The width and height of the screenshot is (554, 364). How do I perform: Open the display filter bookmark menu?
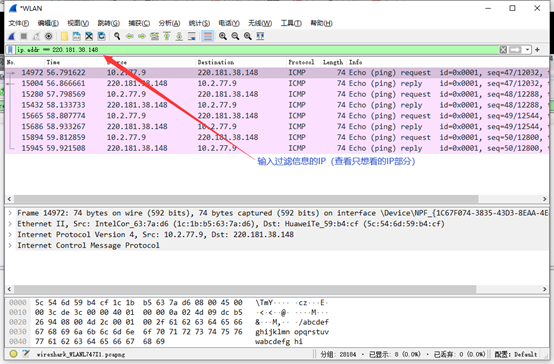(11, 50)
